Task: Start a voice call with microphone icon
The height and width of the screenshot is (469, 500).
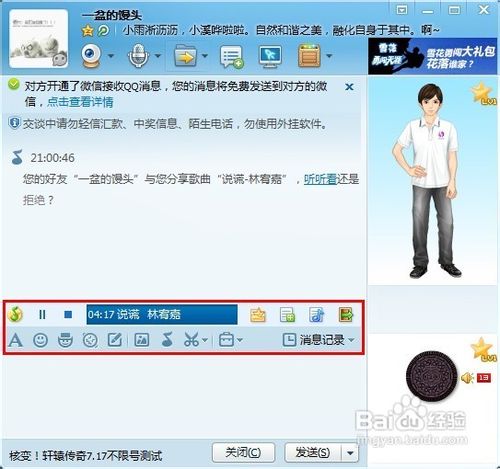Action: click(x=138, y=56)
